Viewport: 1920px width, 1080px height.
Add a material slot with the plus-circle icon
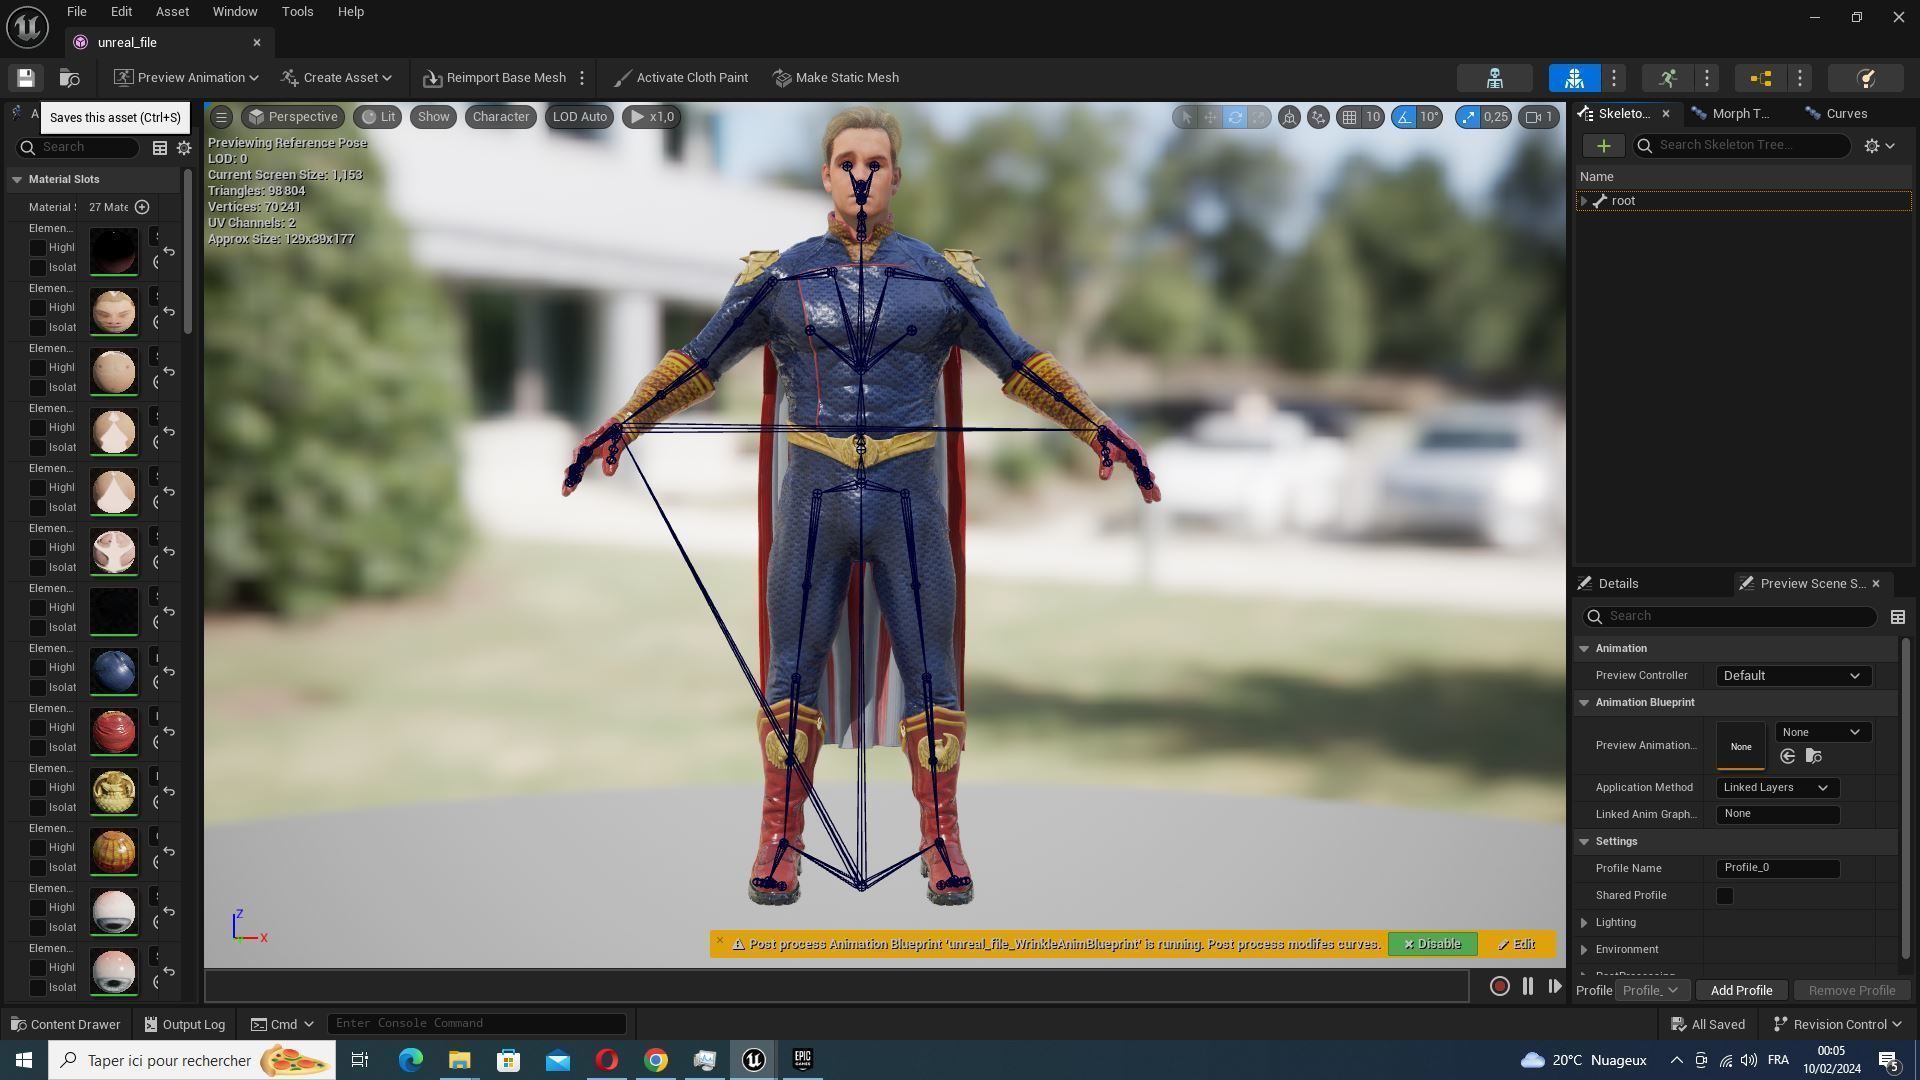pos(142,207)
